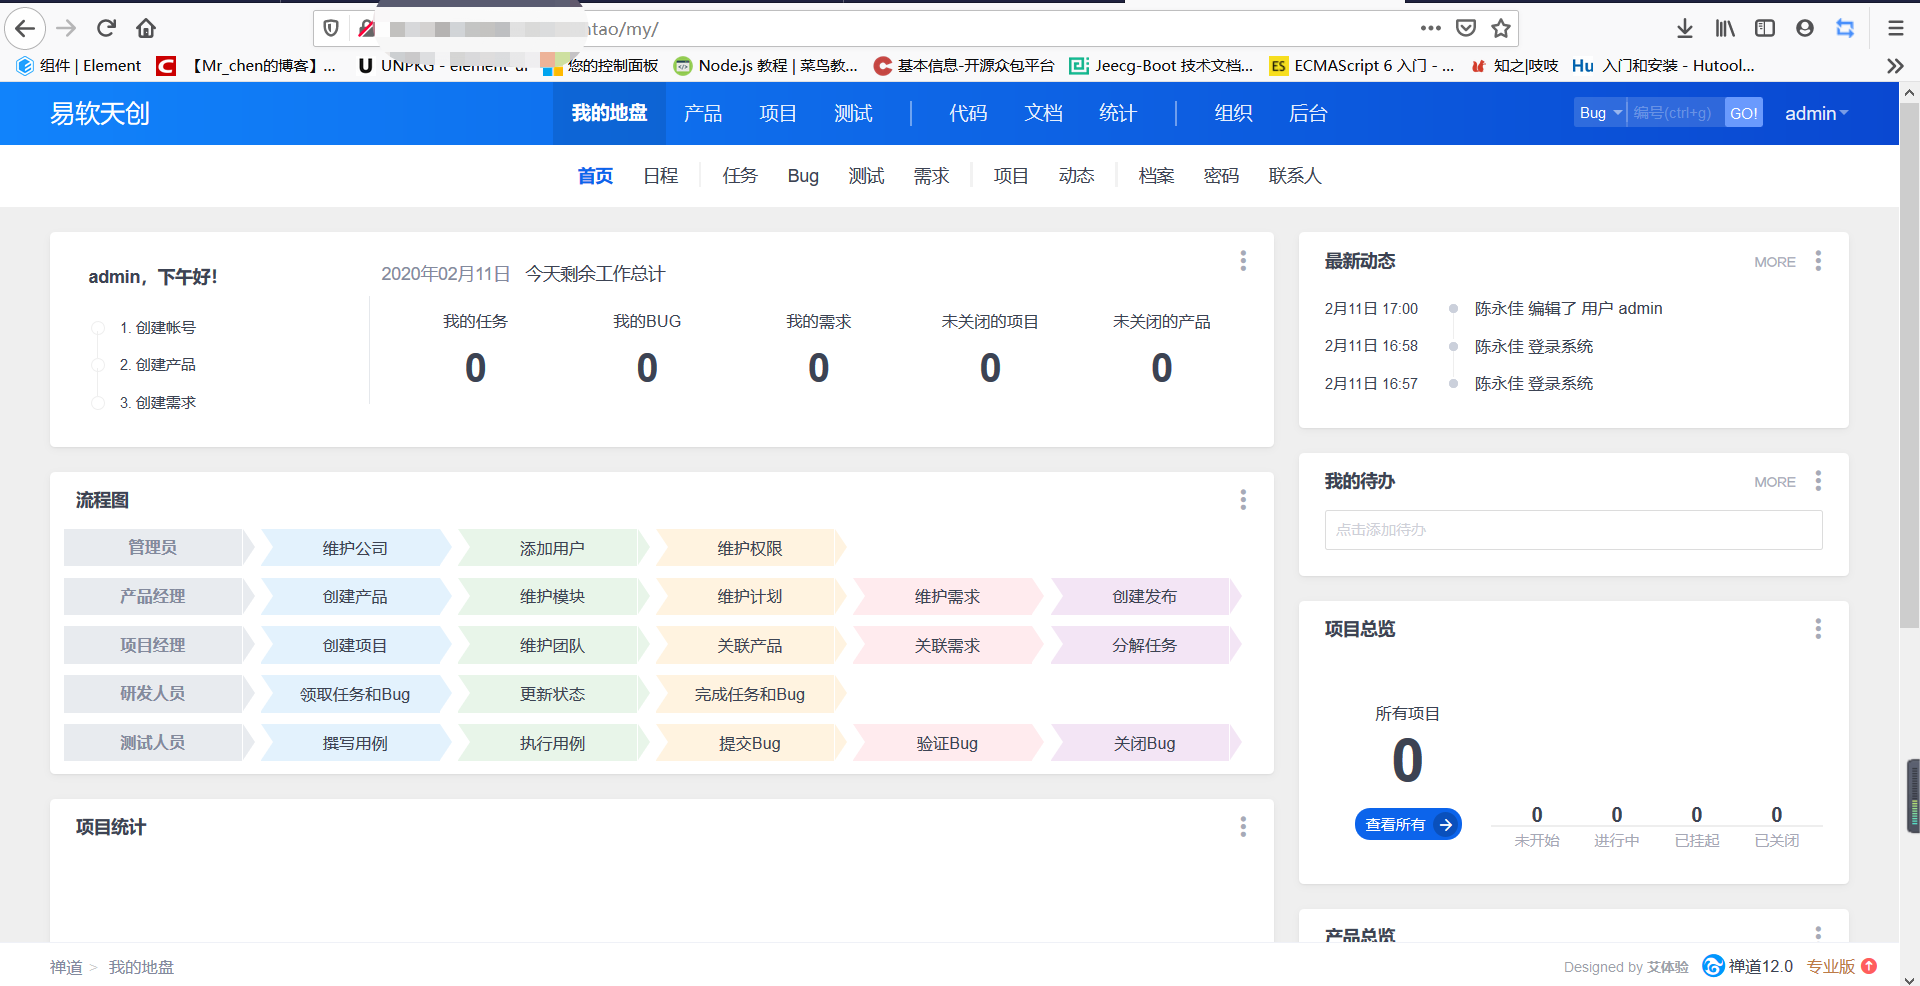Switch to 联系人 sub tab
The image size is (1920, 986).
pos(1295,176)
